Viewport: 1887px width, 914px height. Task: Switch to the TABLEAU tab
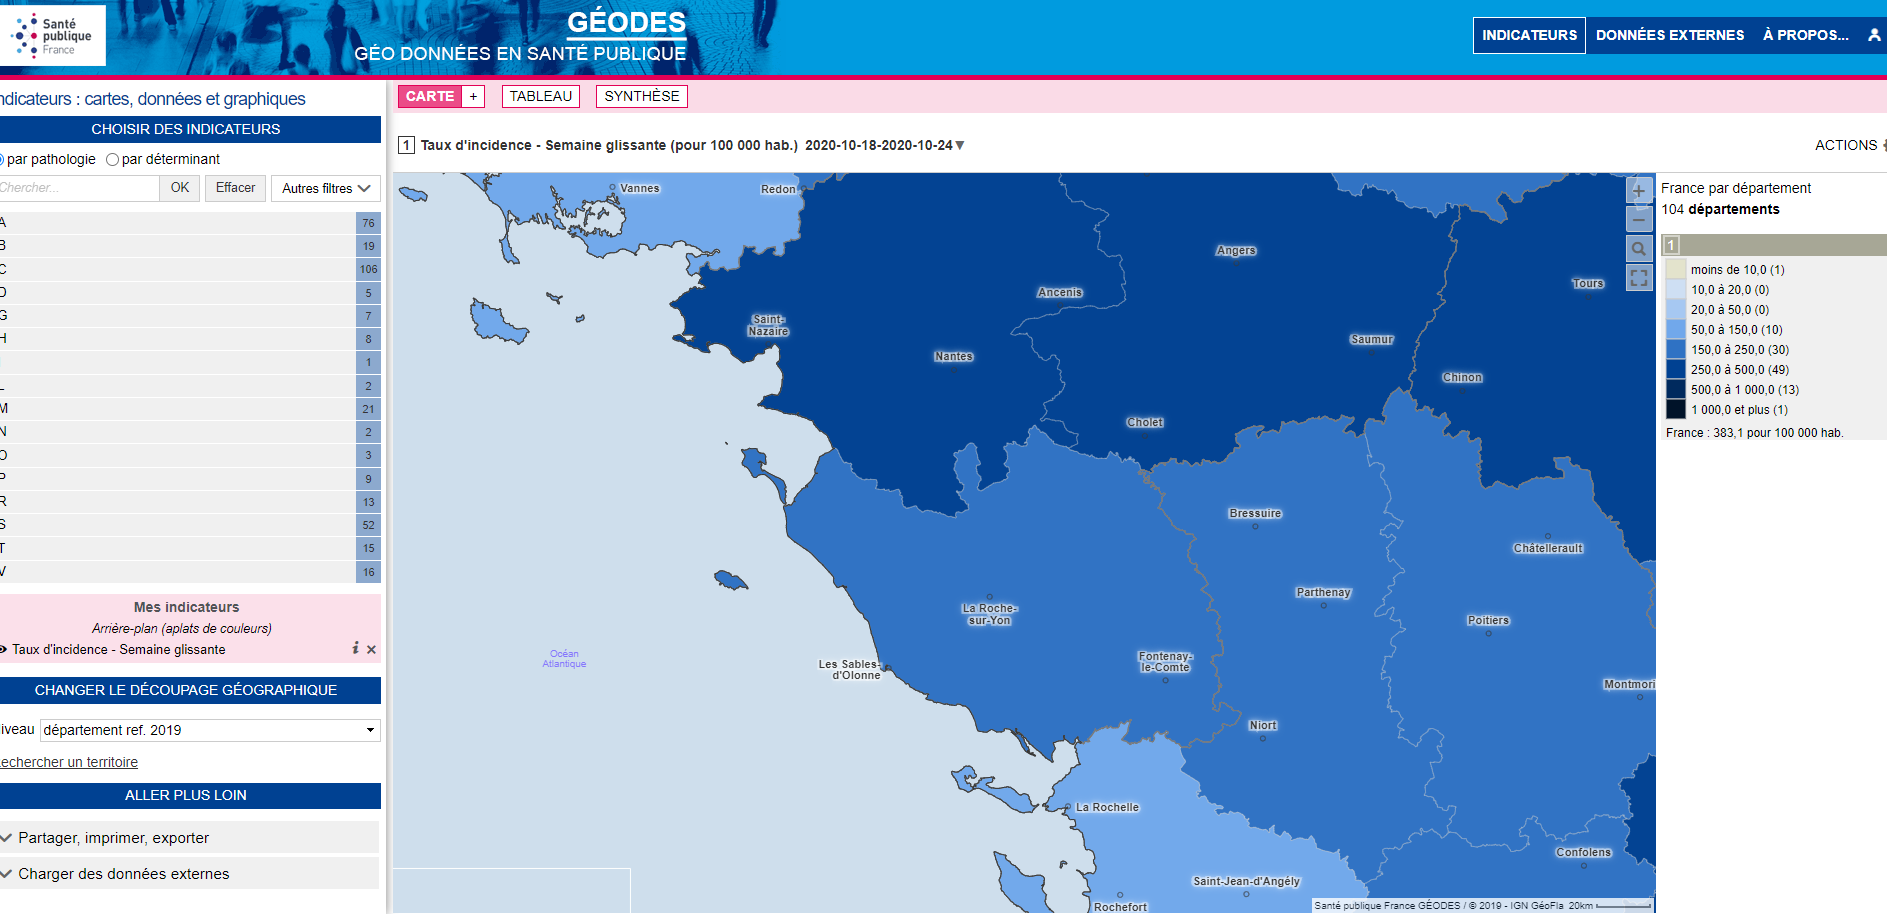[541, 96]
